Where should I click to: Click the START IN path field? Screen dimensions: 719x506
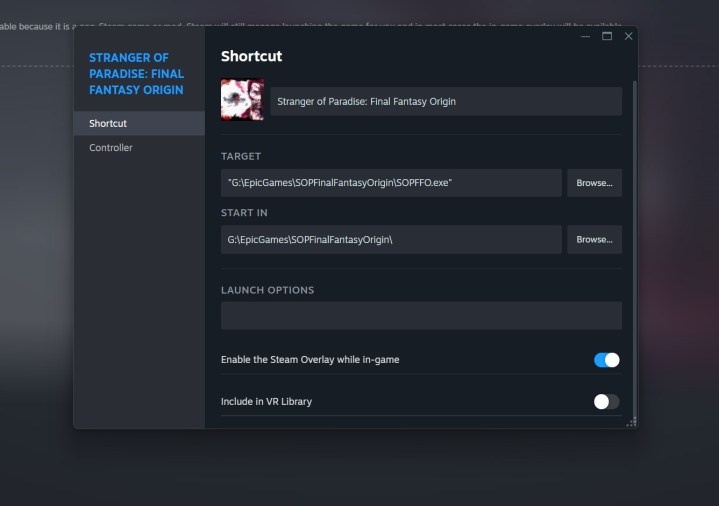point(391,239)
